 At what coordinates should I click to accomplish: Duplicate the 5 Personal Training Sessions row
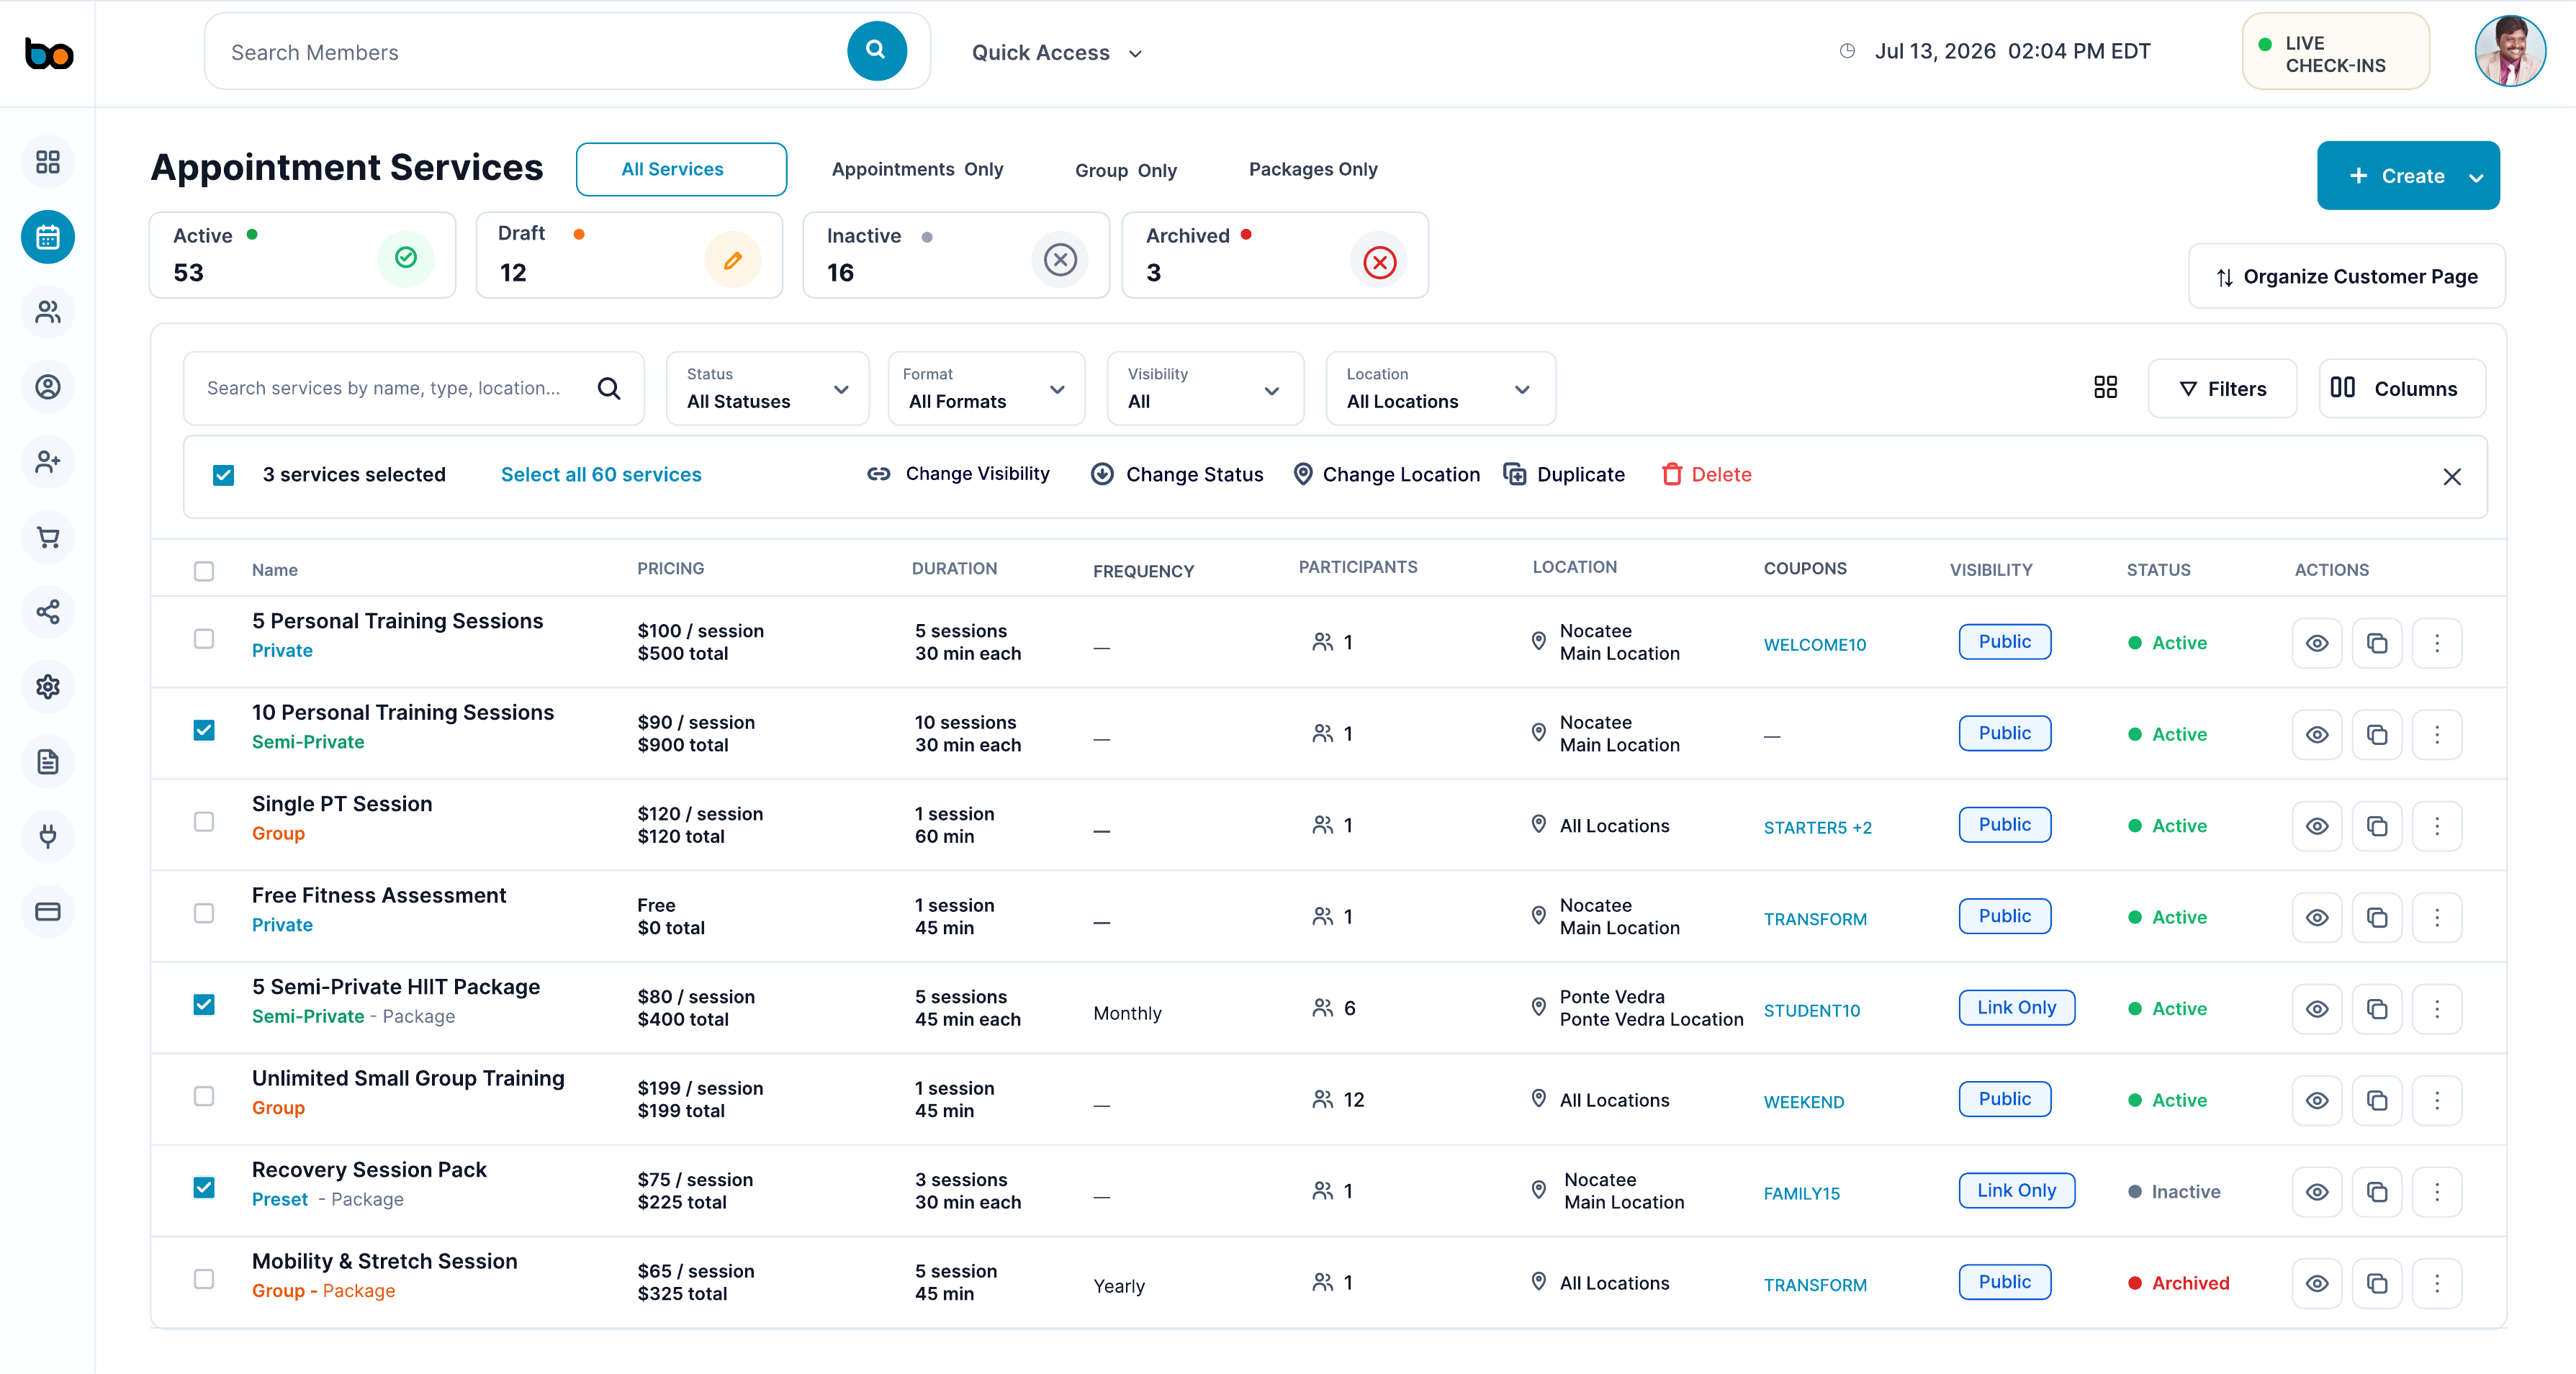pyautogui.click(x=2377, y=643)
